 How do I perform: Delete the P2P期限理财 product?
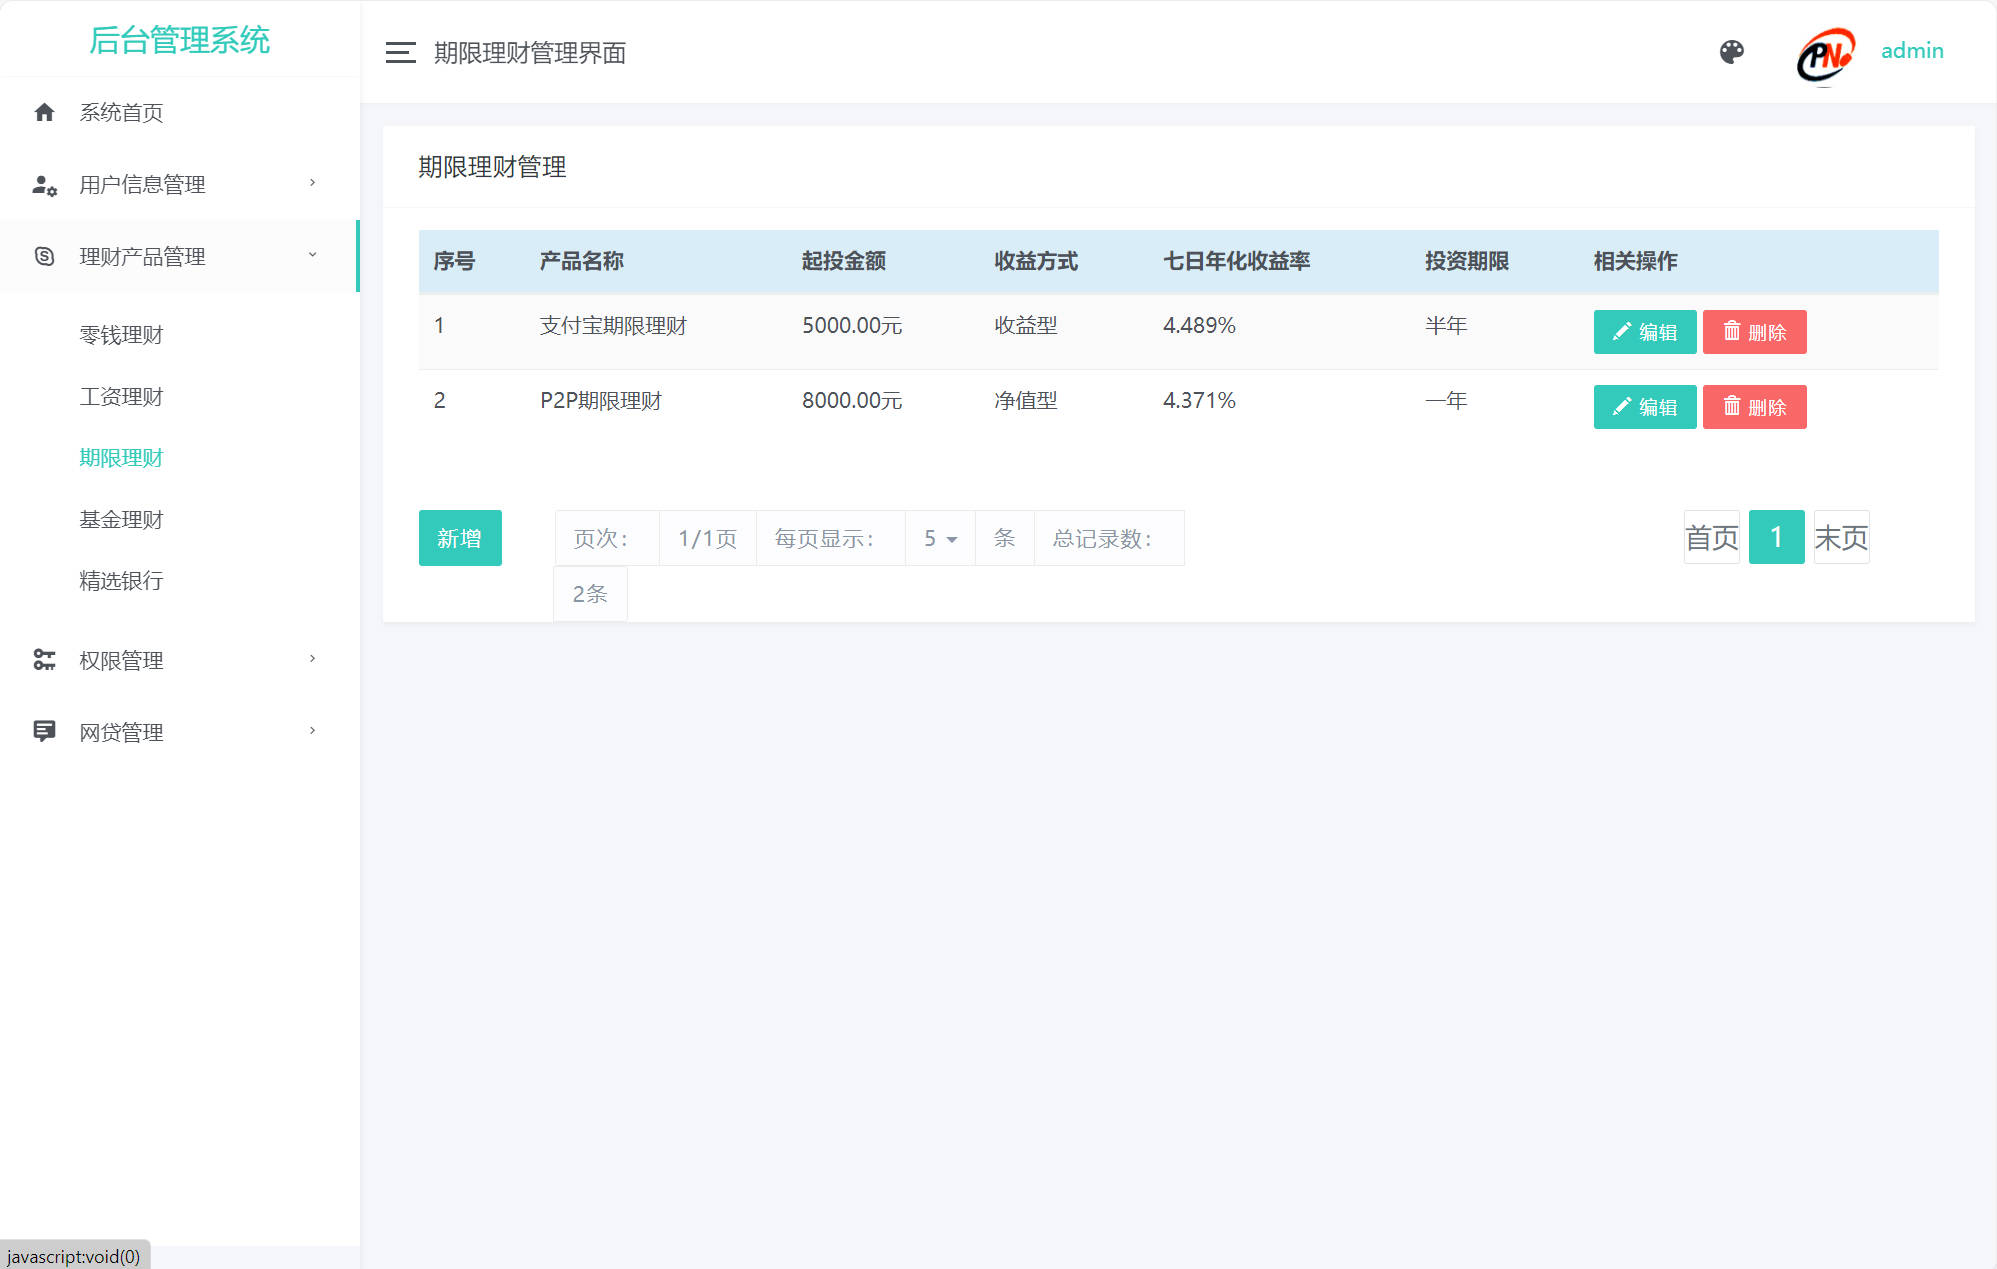click(x=1754, y=407)
